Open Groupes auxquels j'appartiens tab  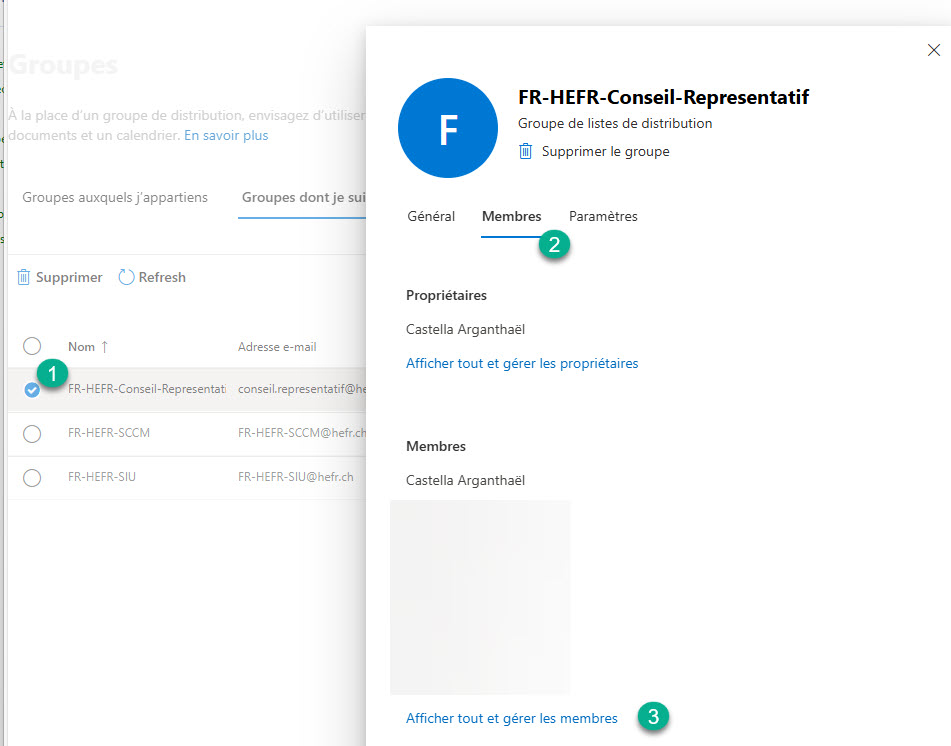(x=115, y=198)
